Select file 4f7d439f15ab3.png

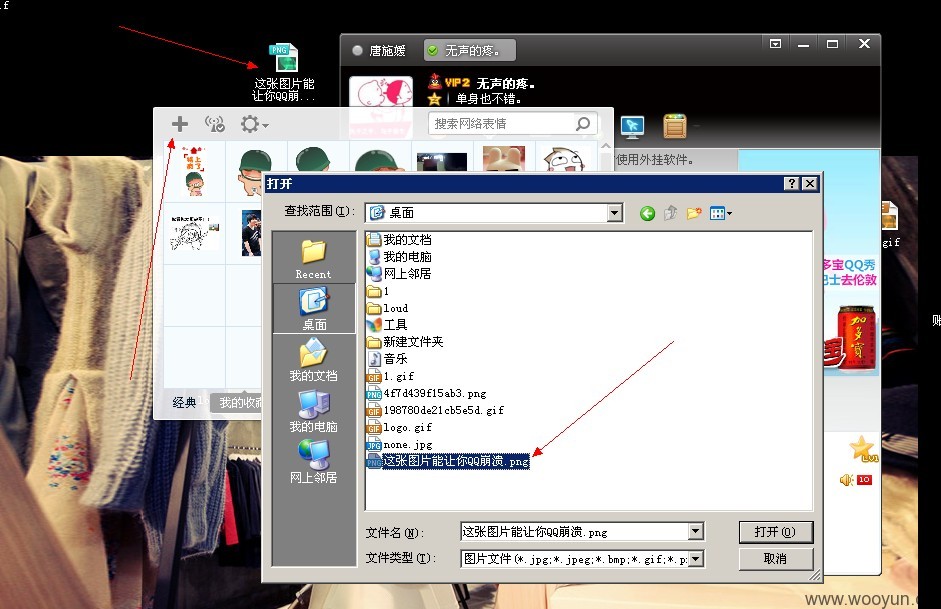pos(427,393)
